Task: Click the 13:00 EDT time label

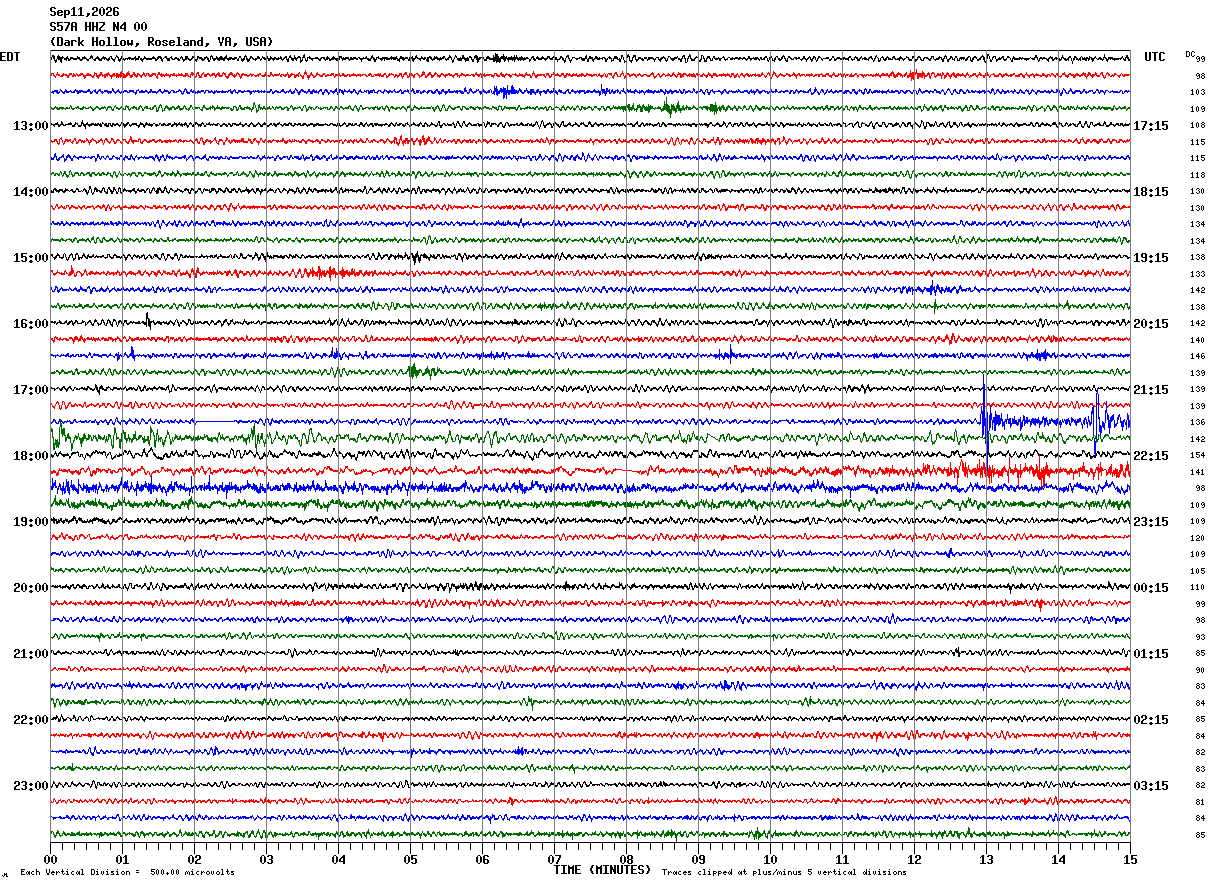Action: point(30,126)
